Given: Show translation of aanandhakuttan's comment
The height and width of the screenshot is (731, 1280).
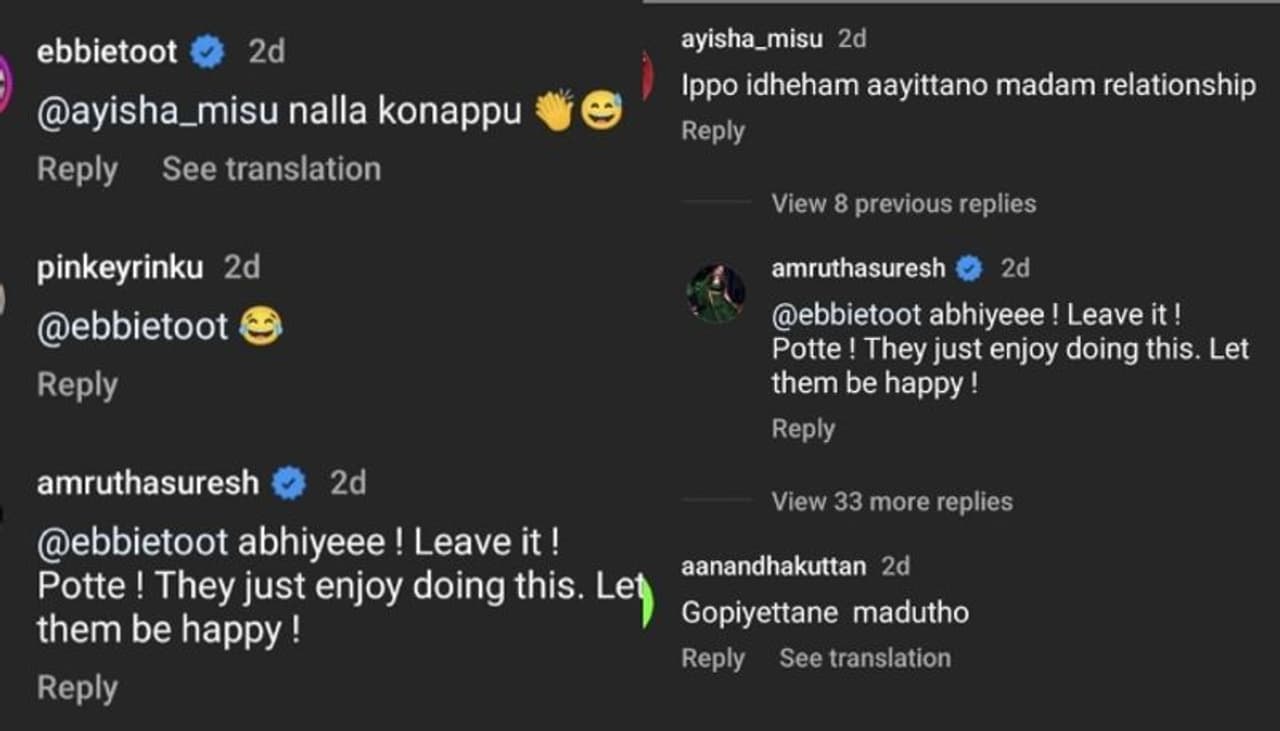Looking at the screenshot, I should pyautogui.click(x=864, y=658).
